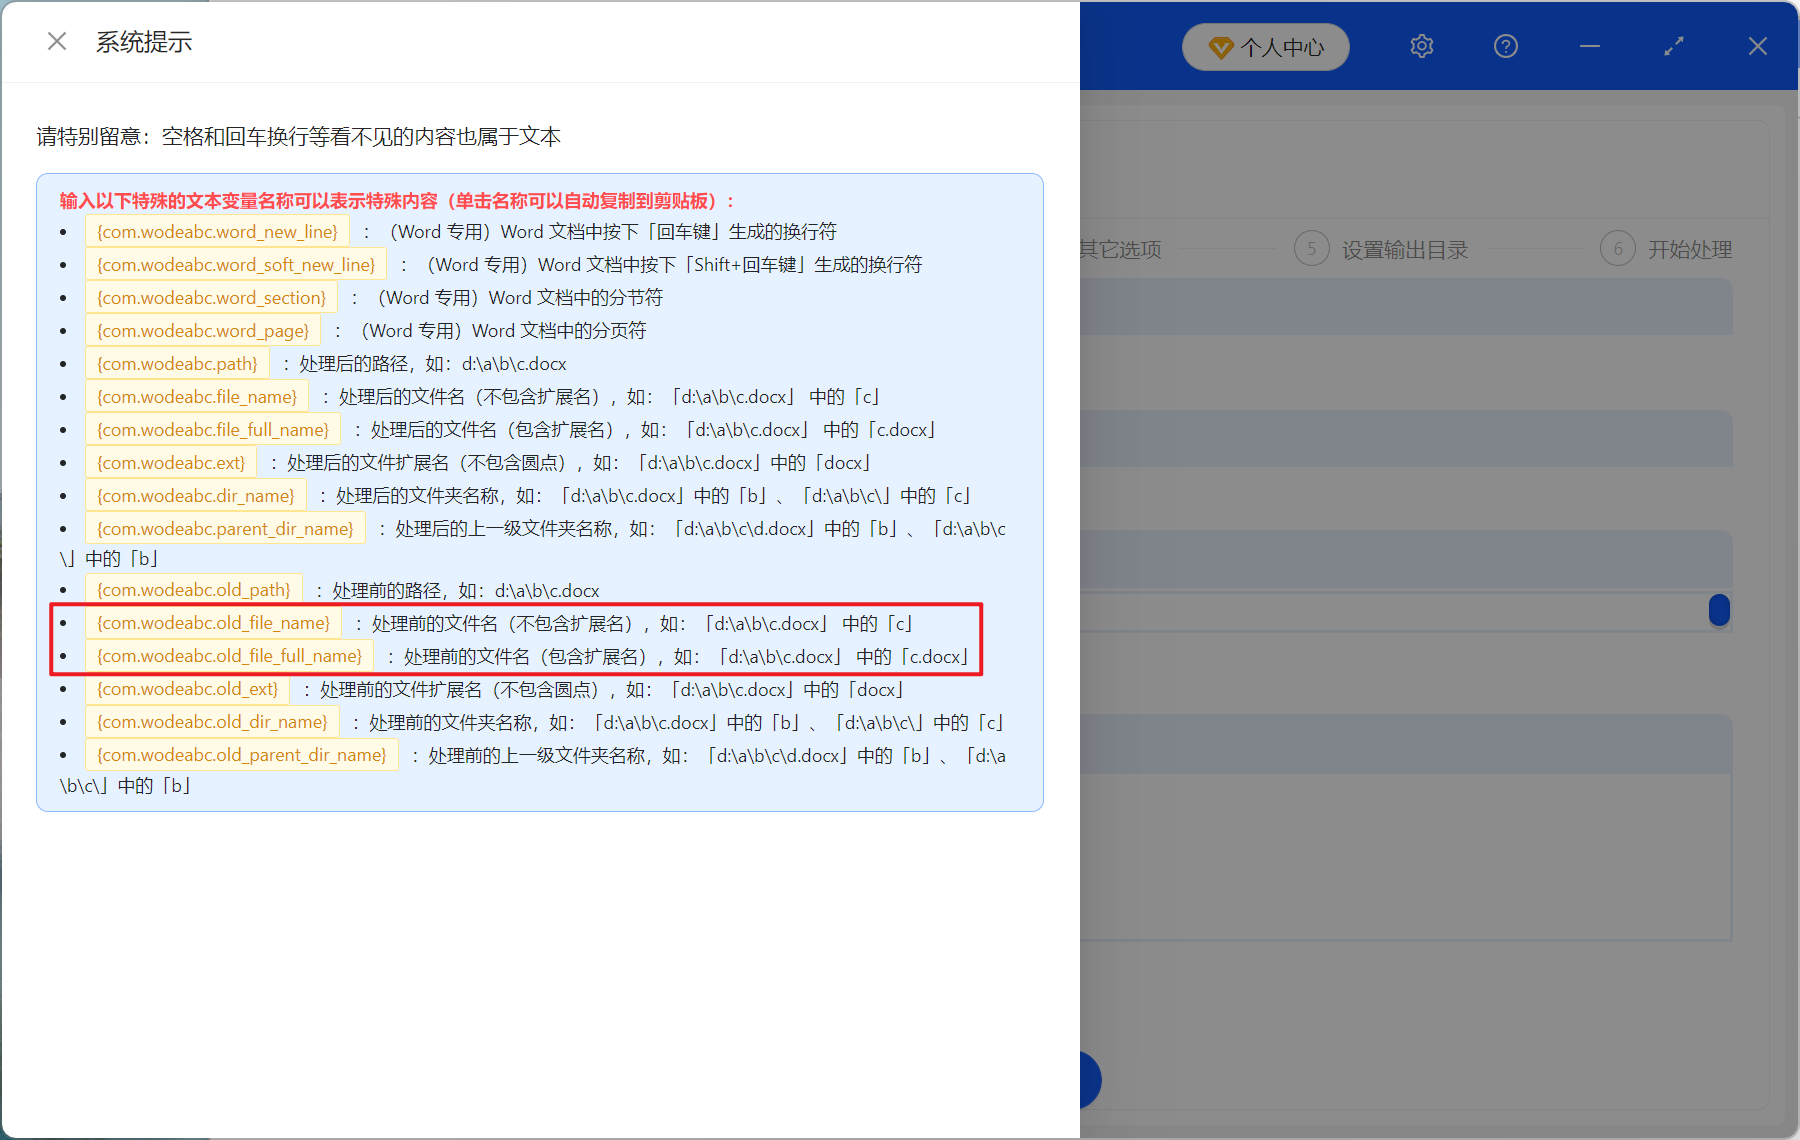
Task: Select the 开始处理 step
Action: [1690, 249]
